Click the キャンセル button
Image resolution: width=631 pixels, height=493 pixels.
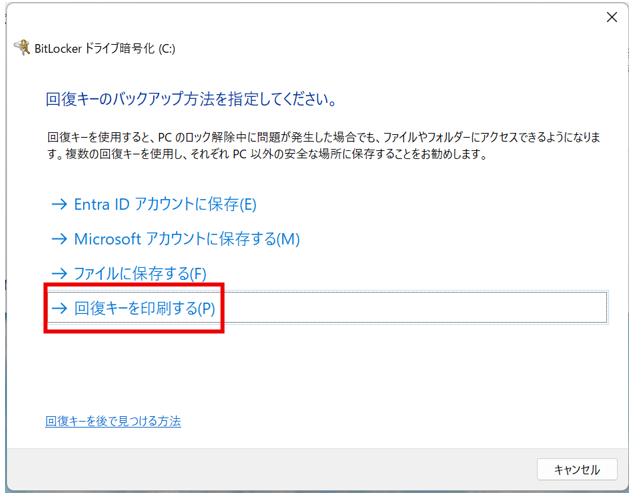(x=577, y=469)
